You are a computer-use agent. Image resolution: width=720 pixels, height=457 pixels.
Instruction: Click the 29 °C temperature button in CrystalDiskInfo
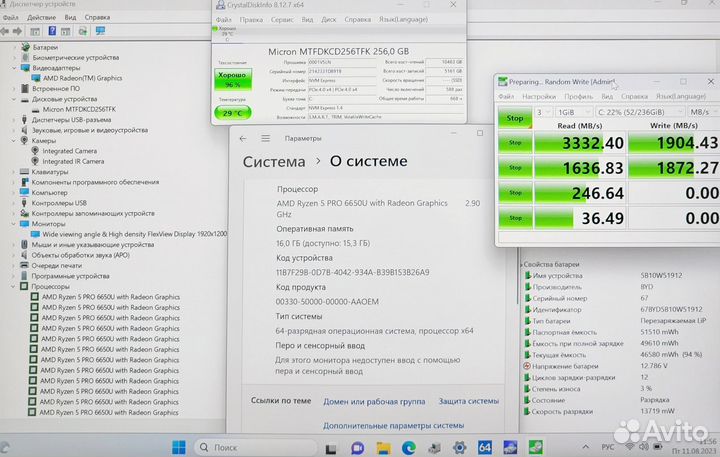click(x=233, y=113)
